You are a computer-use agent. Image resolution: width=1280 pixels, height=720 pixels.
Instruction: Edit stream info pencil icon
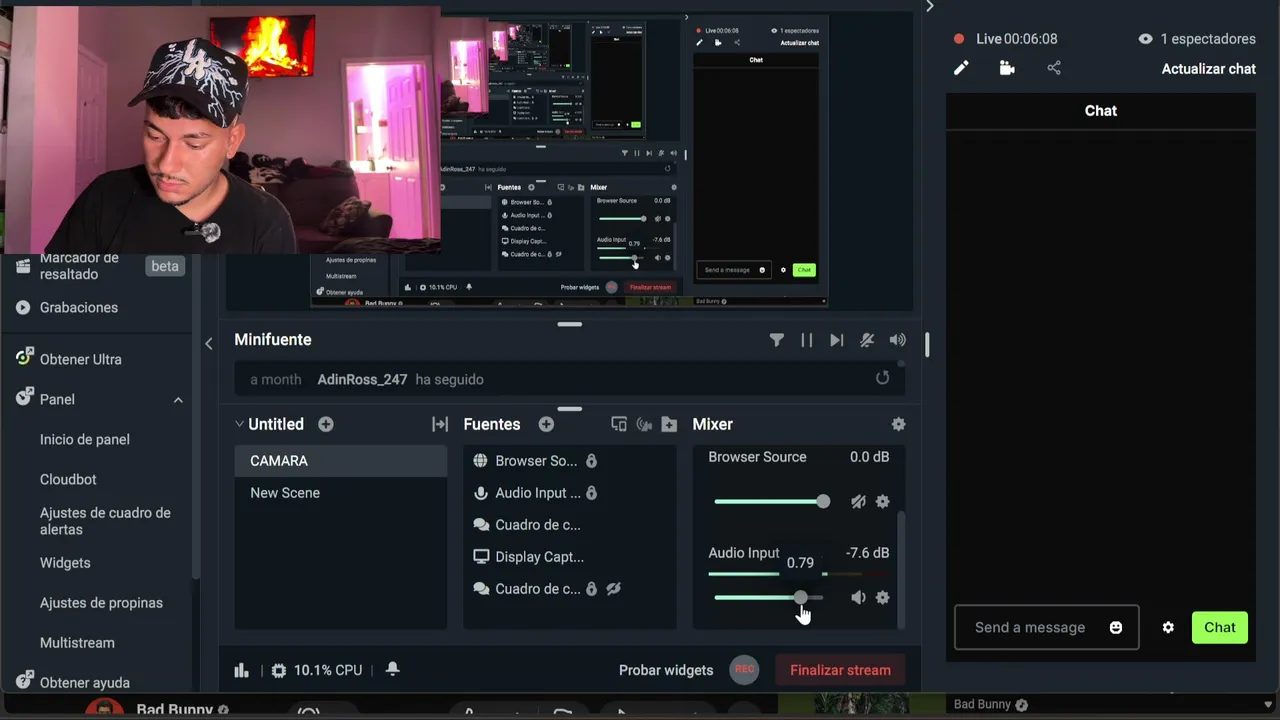tap(961, 68)
